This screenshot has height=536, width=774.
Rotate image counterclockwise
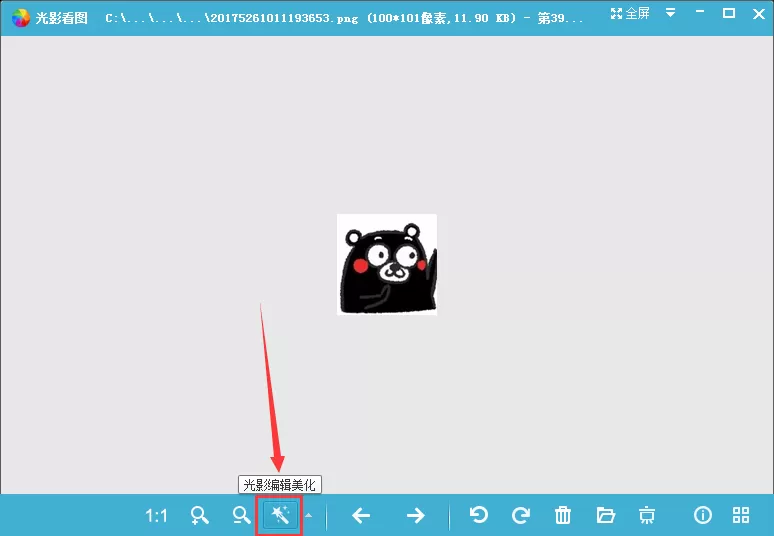coord(478,515)
